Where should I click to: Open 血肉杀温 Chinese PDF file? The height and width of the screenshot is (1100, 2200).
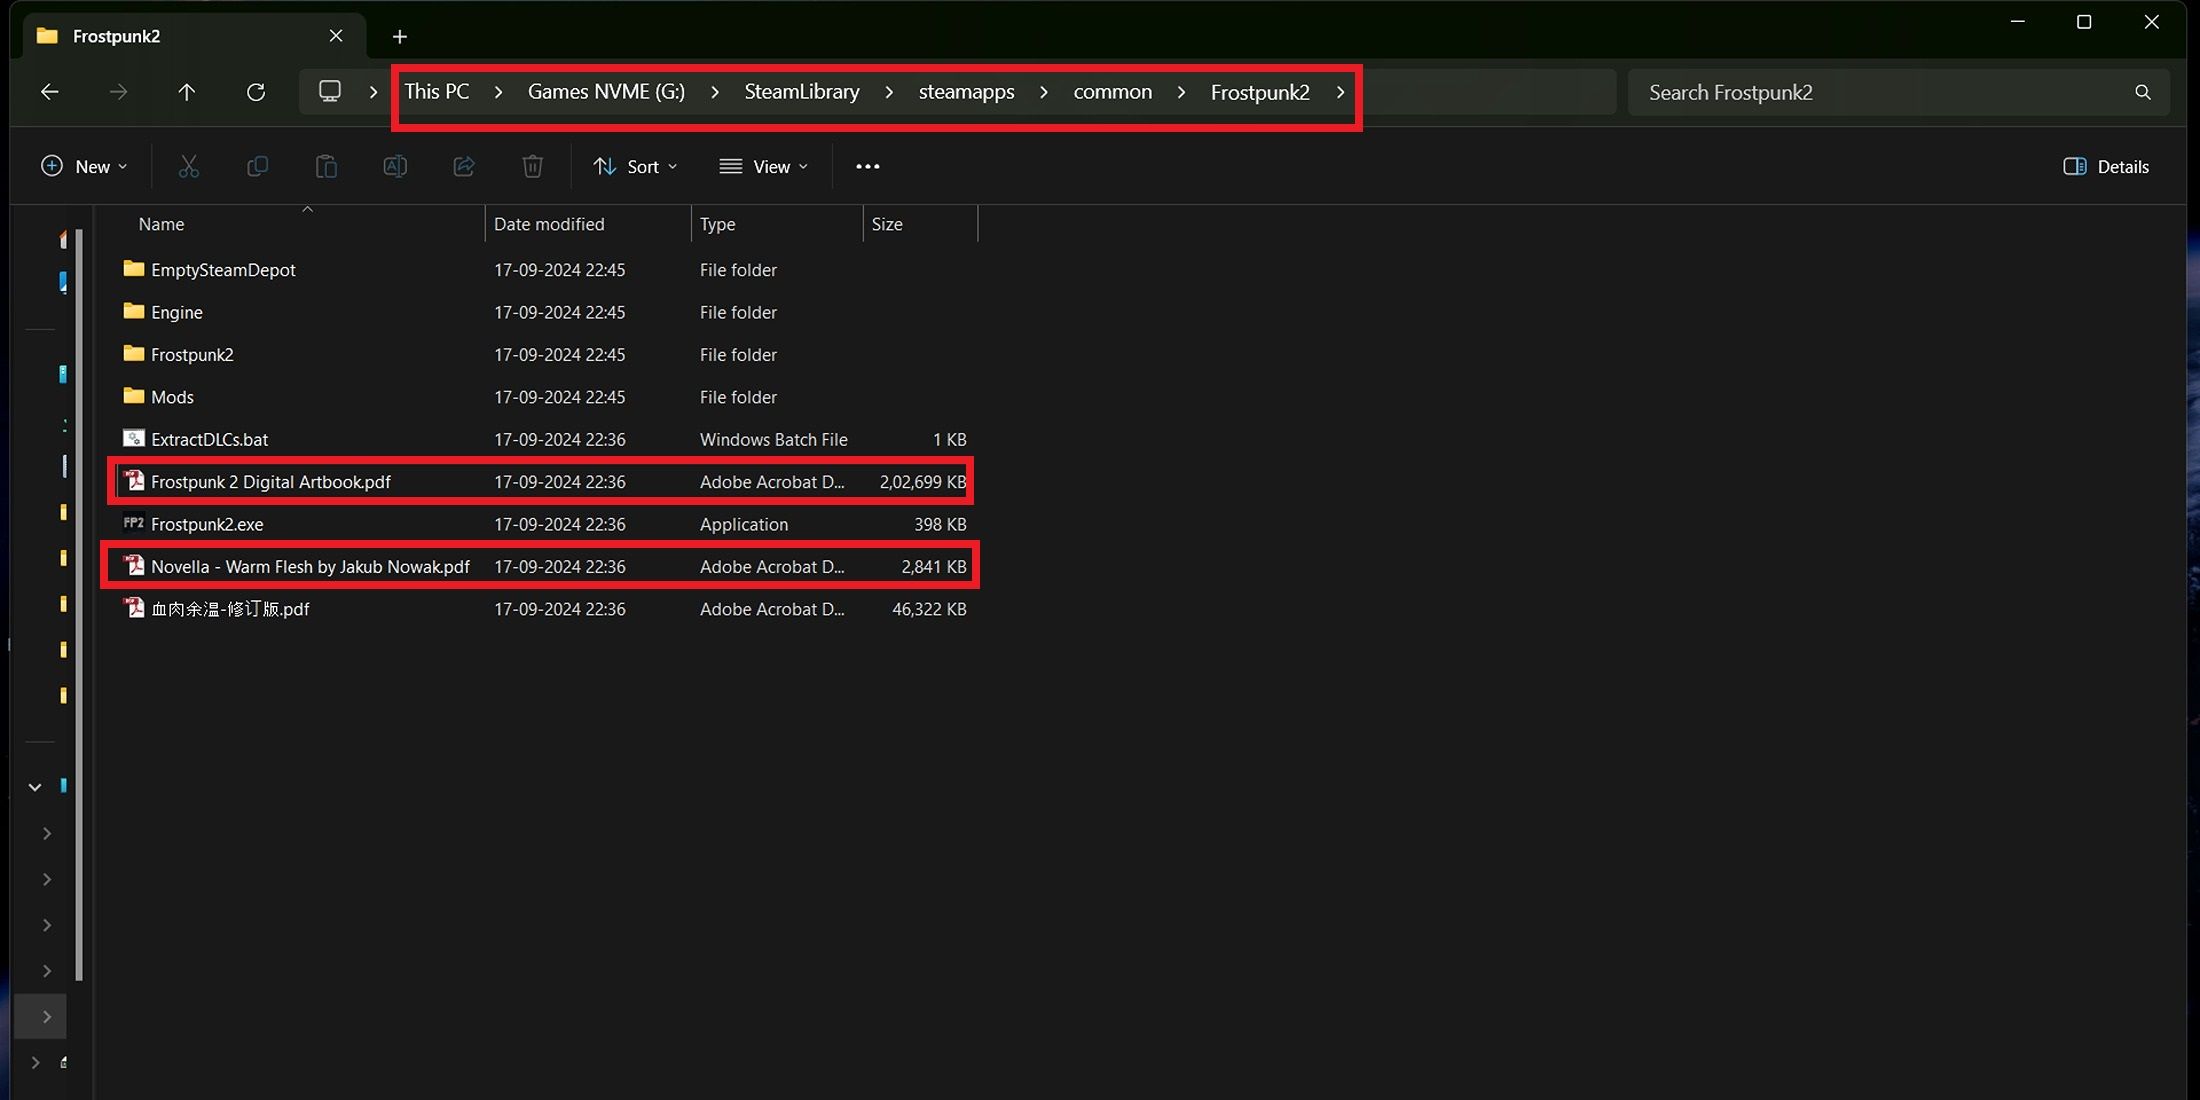coord(230,608)
